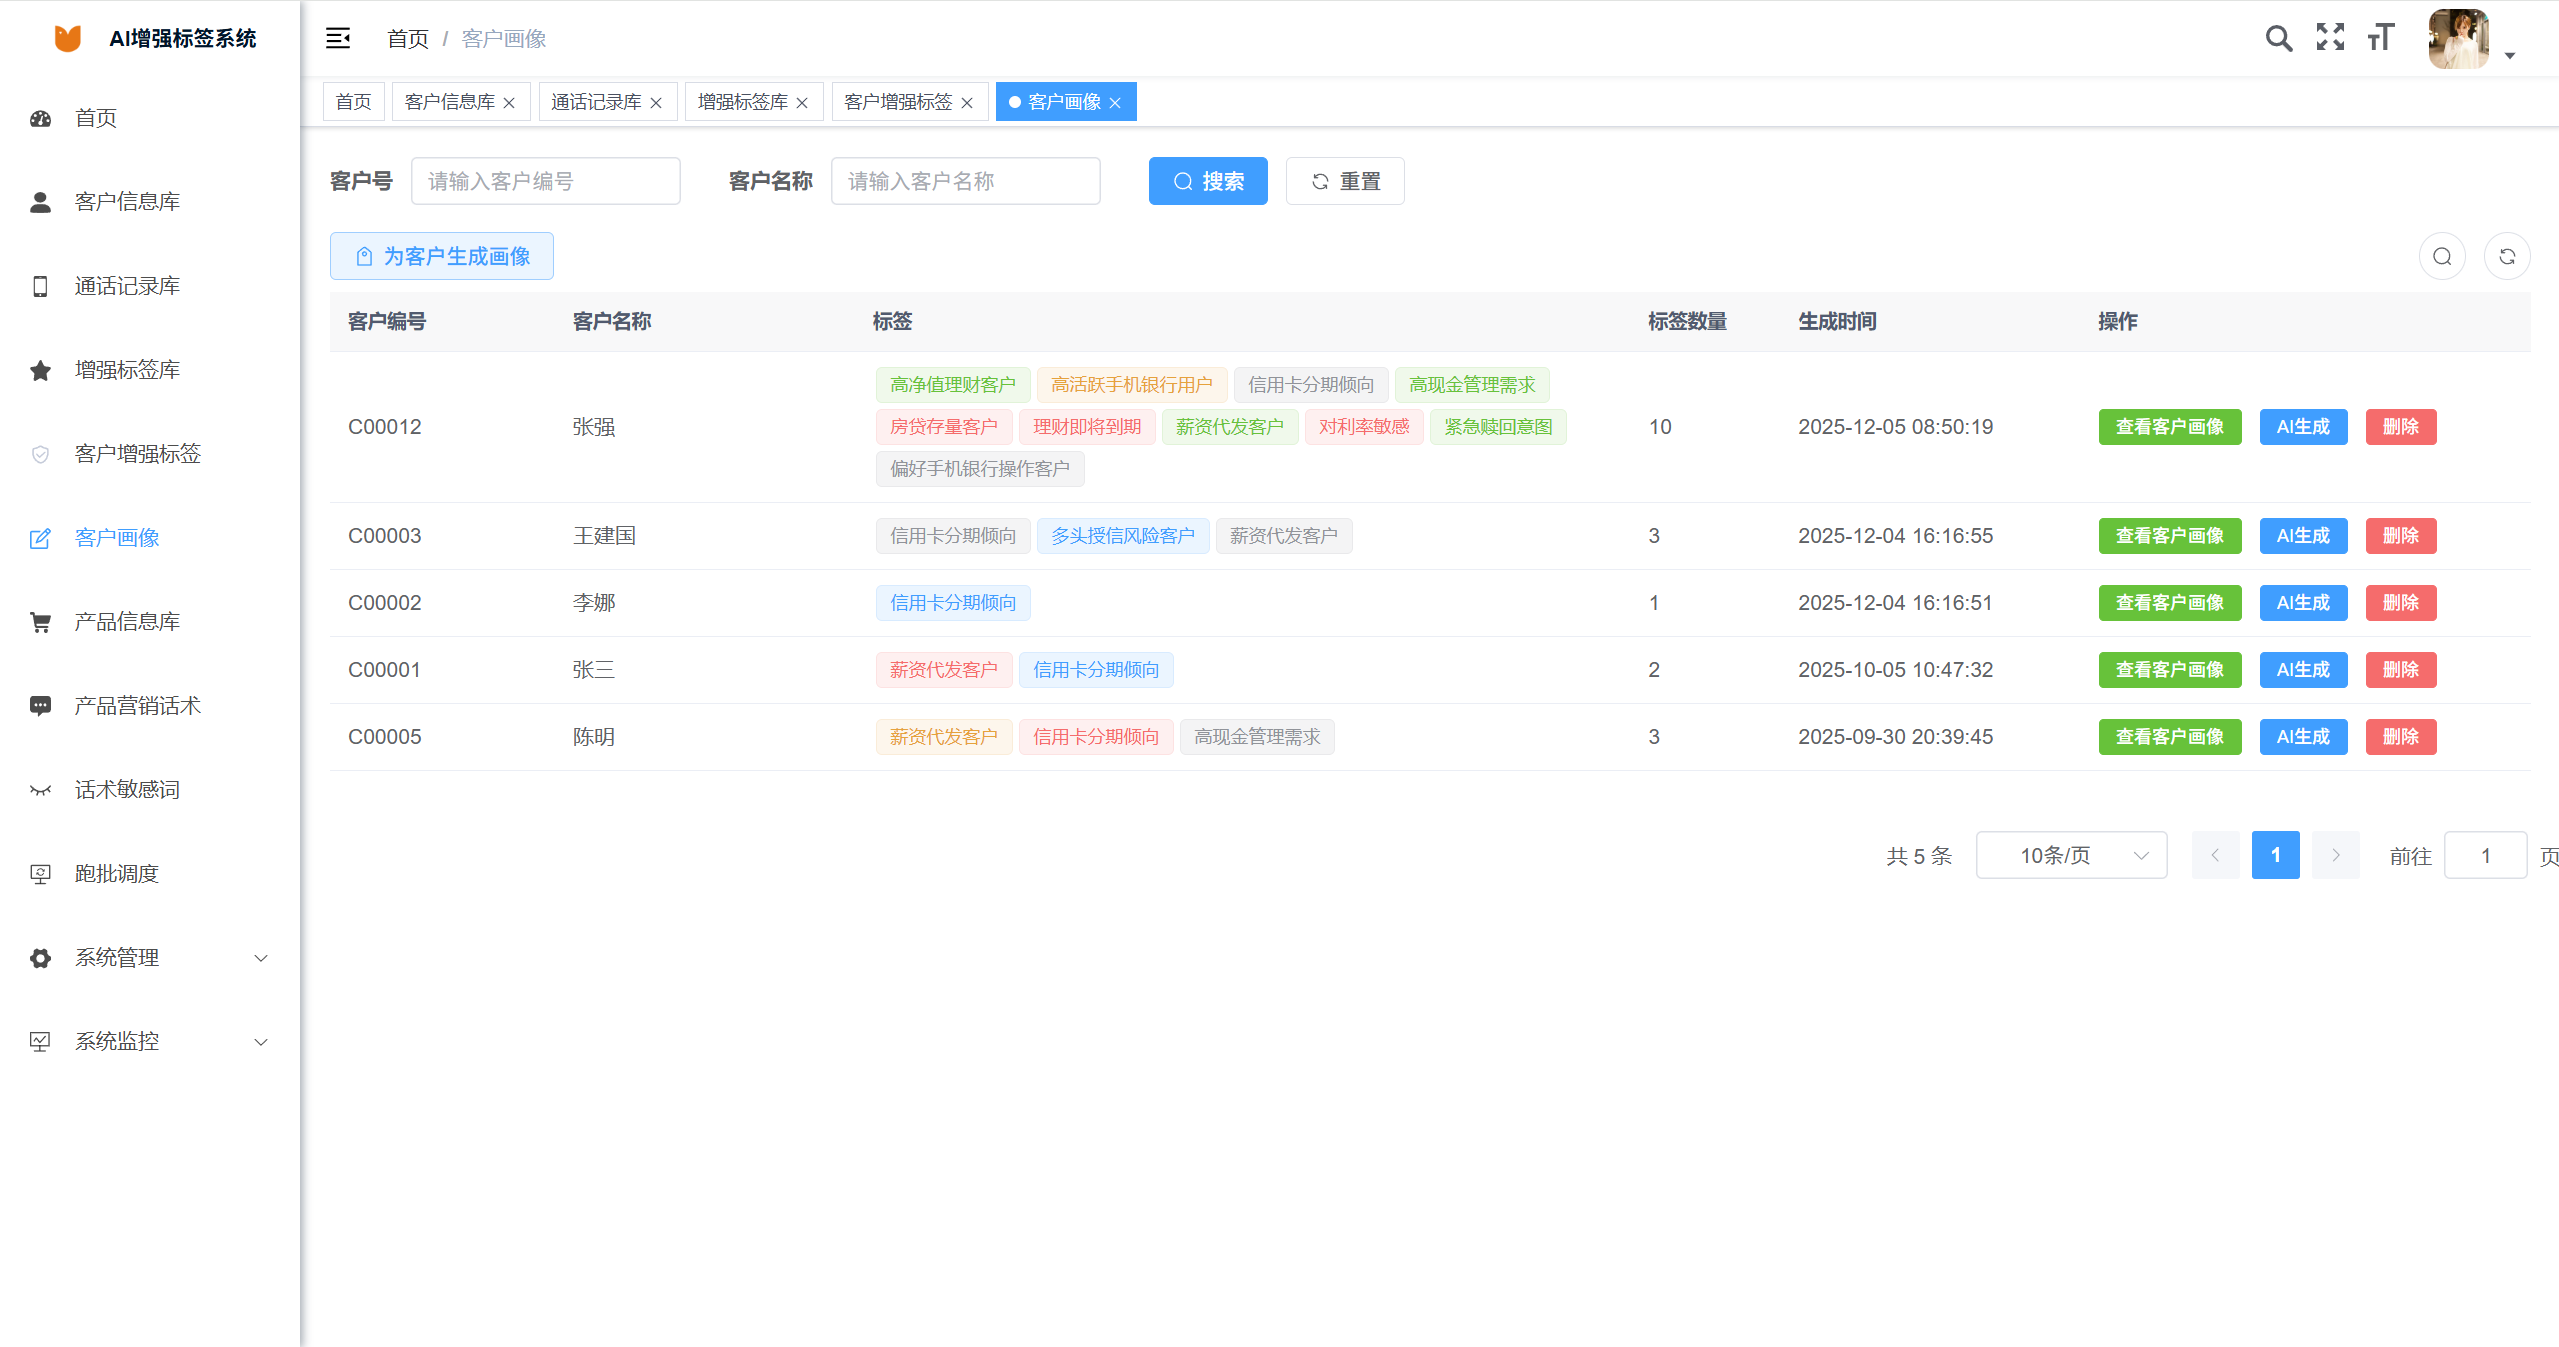Click the 为客户生成画像 button

tap(442, 257)
